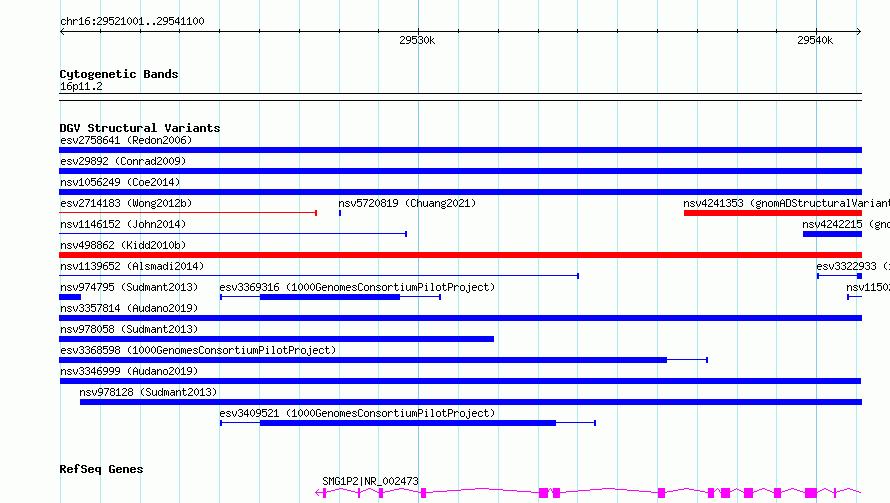
Task: Click the blue nsv3346999 Audano2019 bar
Action: coord(460,381)
